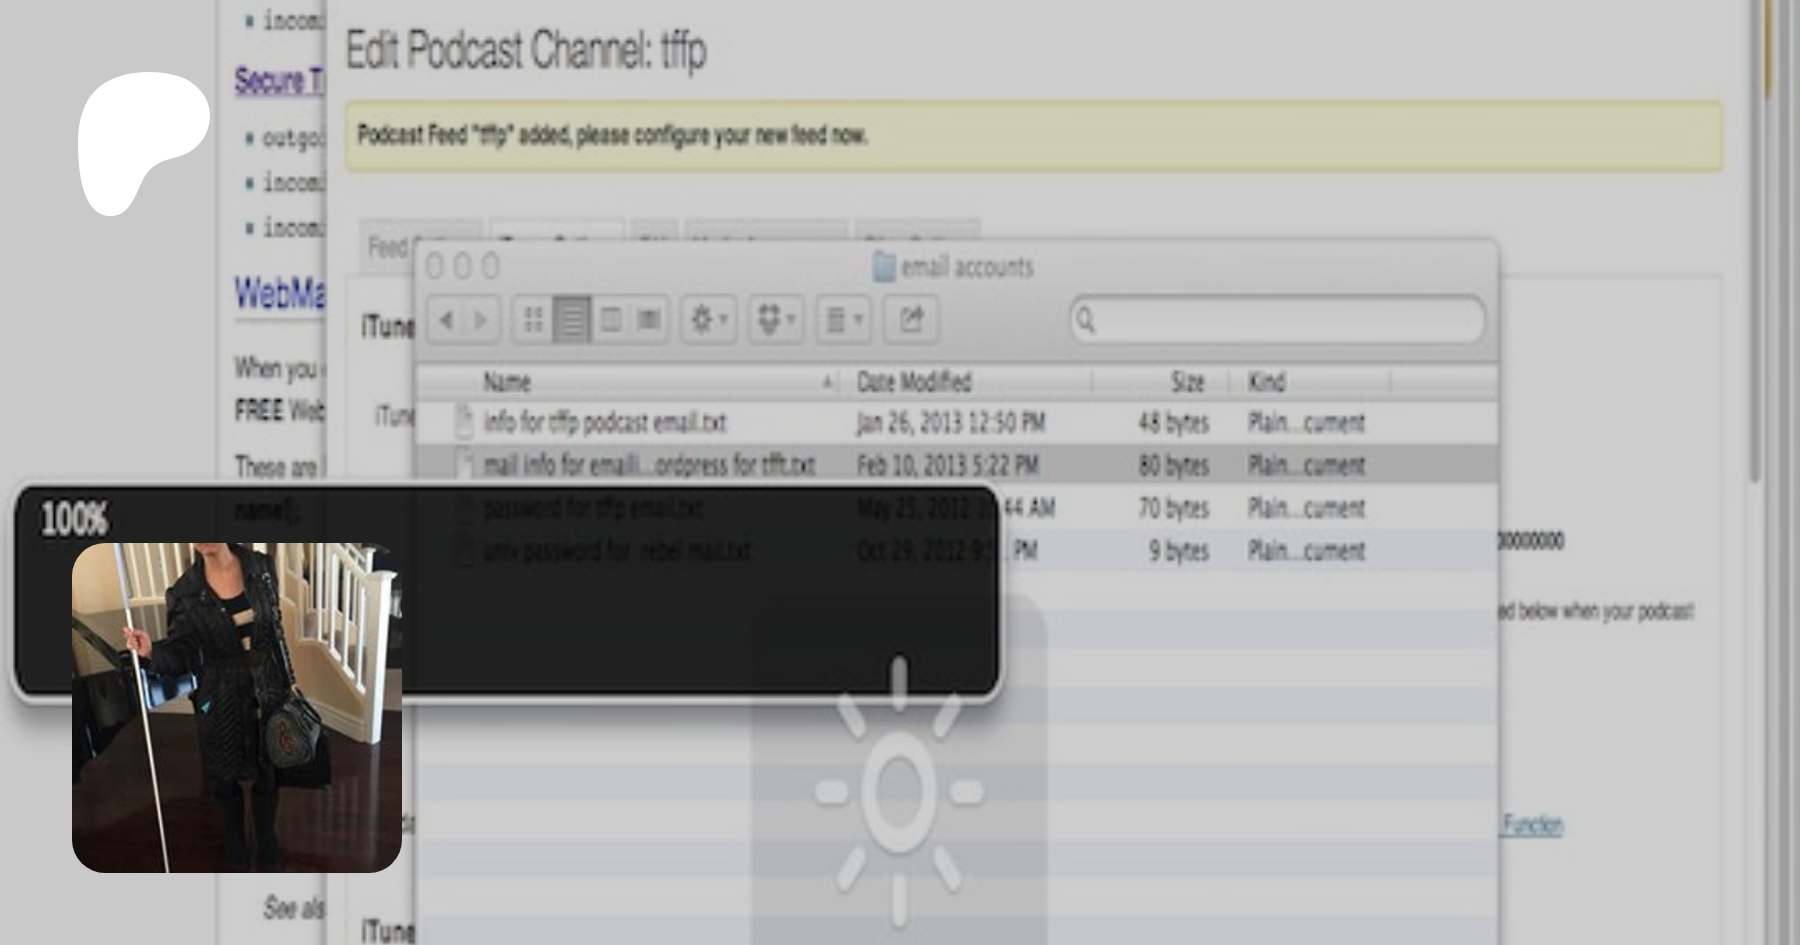
Task: Sort files by Date Modified column
Action: 914,382
